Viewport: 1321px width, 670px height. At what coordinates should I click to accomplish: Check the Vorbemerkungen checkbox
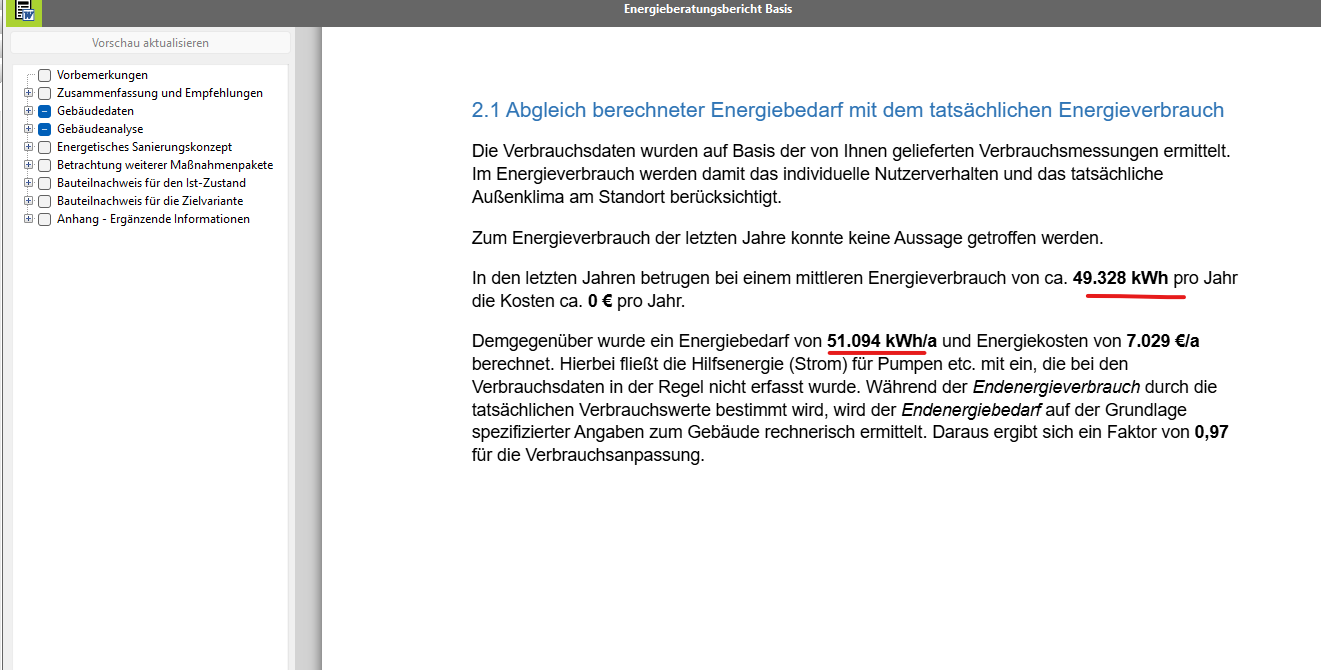tap(44, 75)
